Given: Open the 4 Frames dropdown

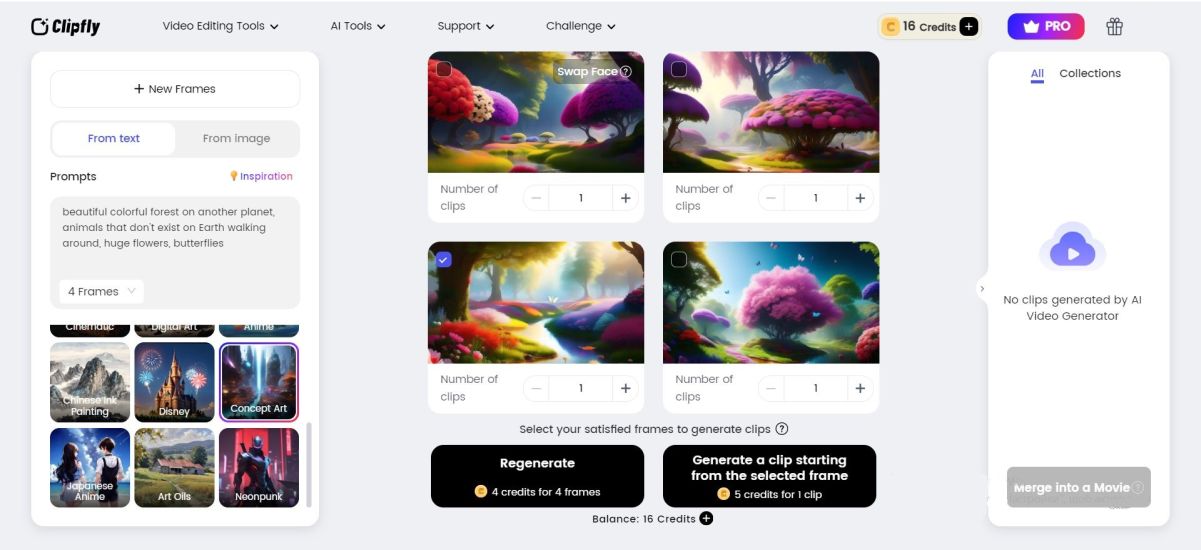Looking at the screenshot, I should click(101, 291).
